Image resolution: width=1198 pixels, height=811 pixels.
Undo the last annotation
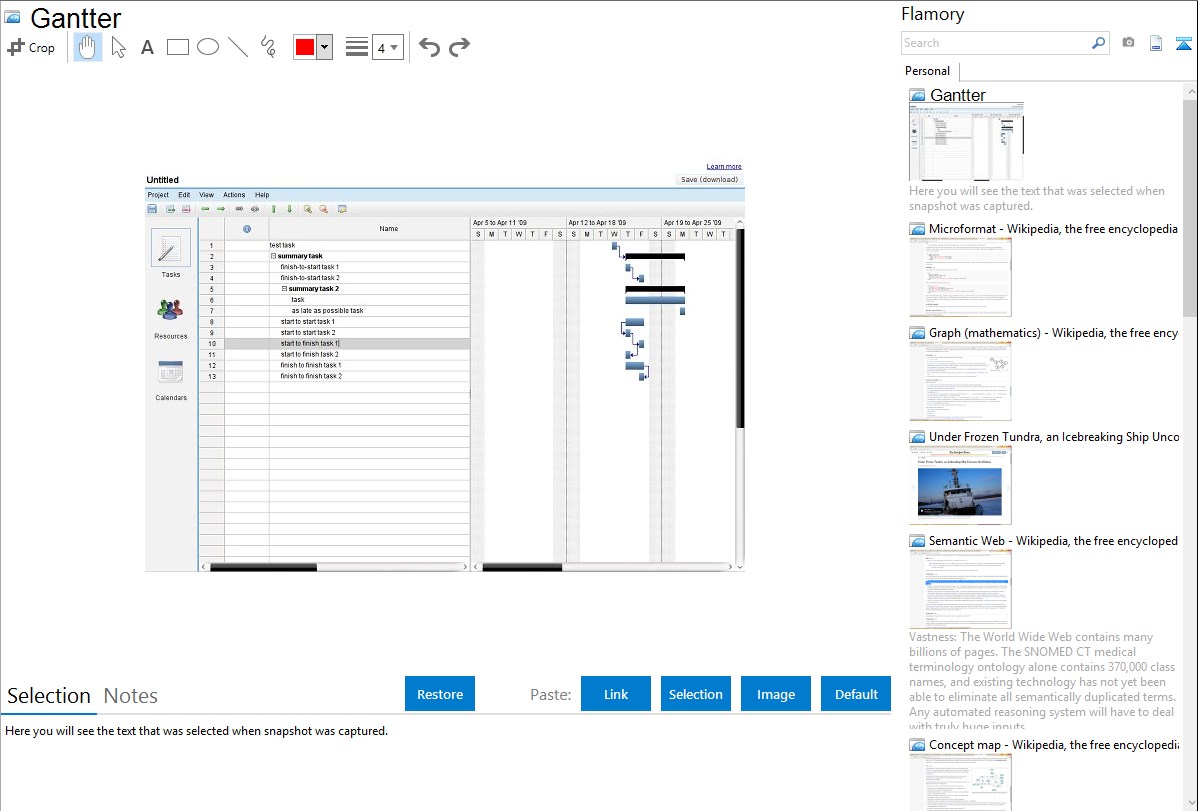[x=429, y=47]
